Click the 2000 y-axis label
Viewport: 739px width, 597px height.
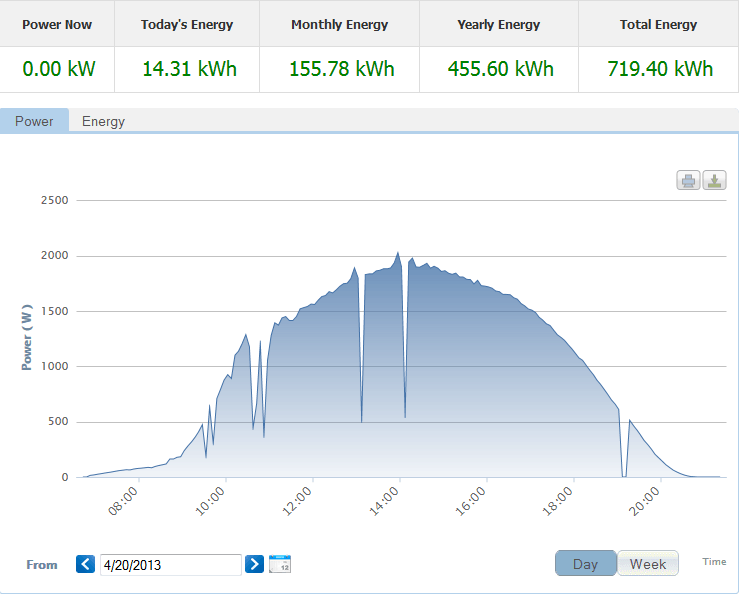tap(55, 255)
